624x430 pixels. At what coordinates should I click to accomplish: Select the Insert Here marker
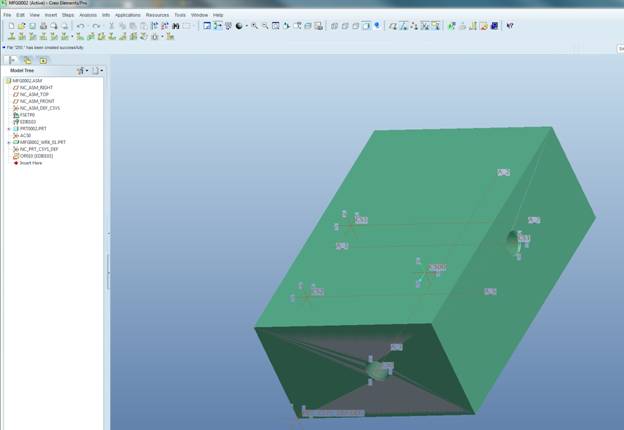(x=30, y=163)
